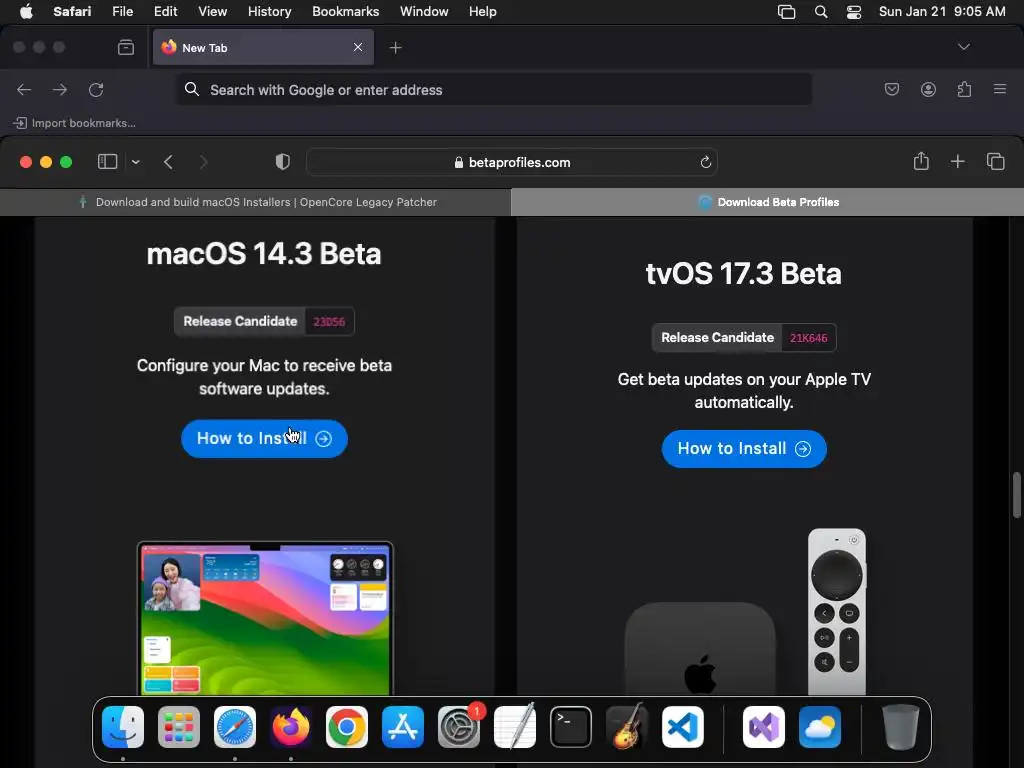Go back in Safari window
The width and height of the screenshot is (1024, 768).
(168, 162)
